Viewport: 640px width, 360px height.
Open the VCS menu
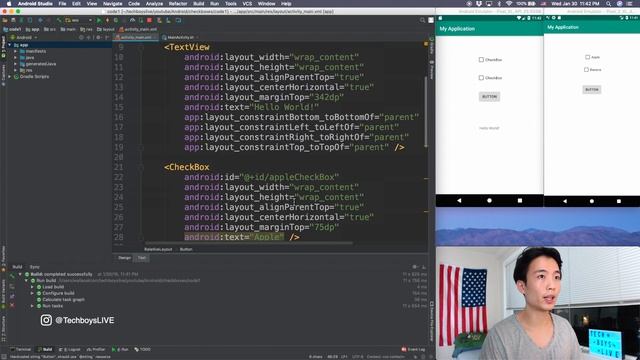click(x=247, y=4)
